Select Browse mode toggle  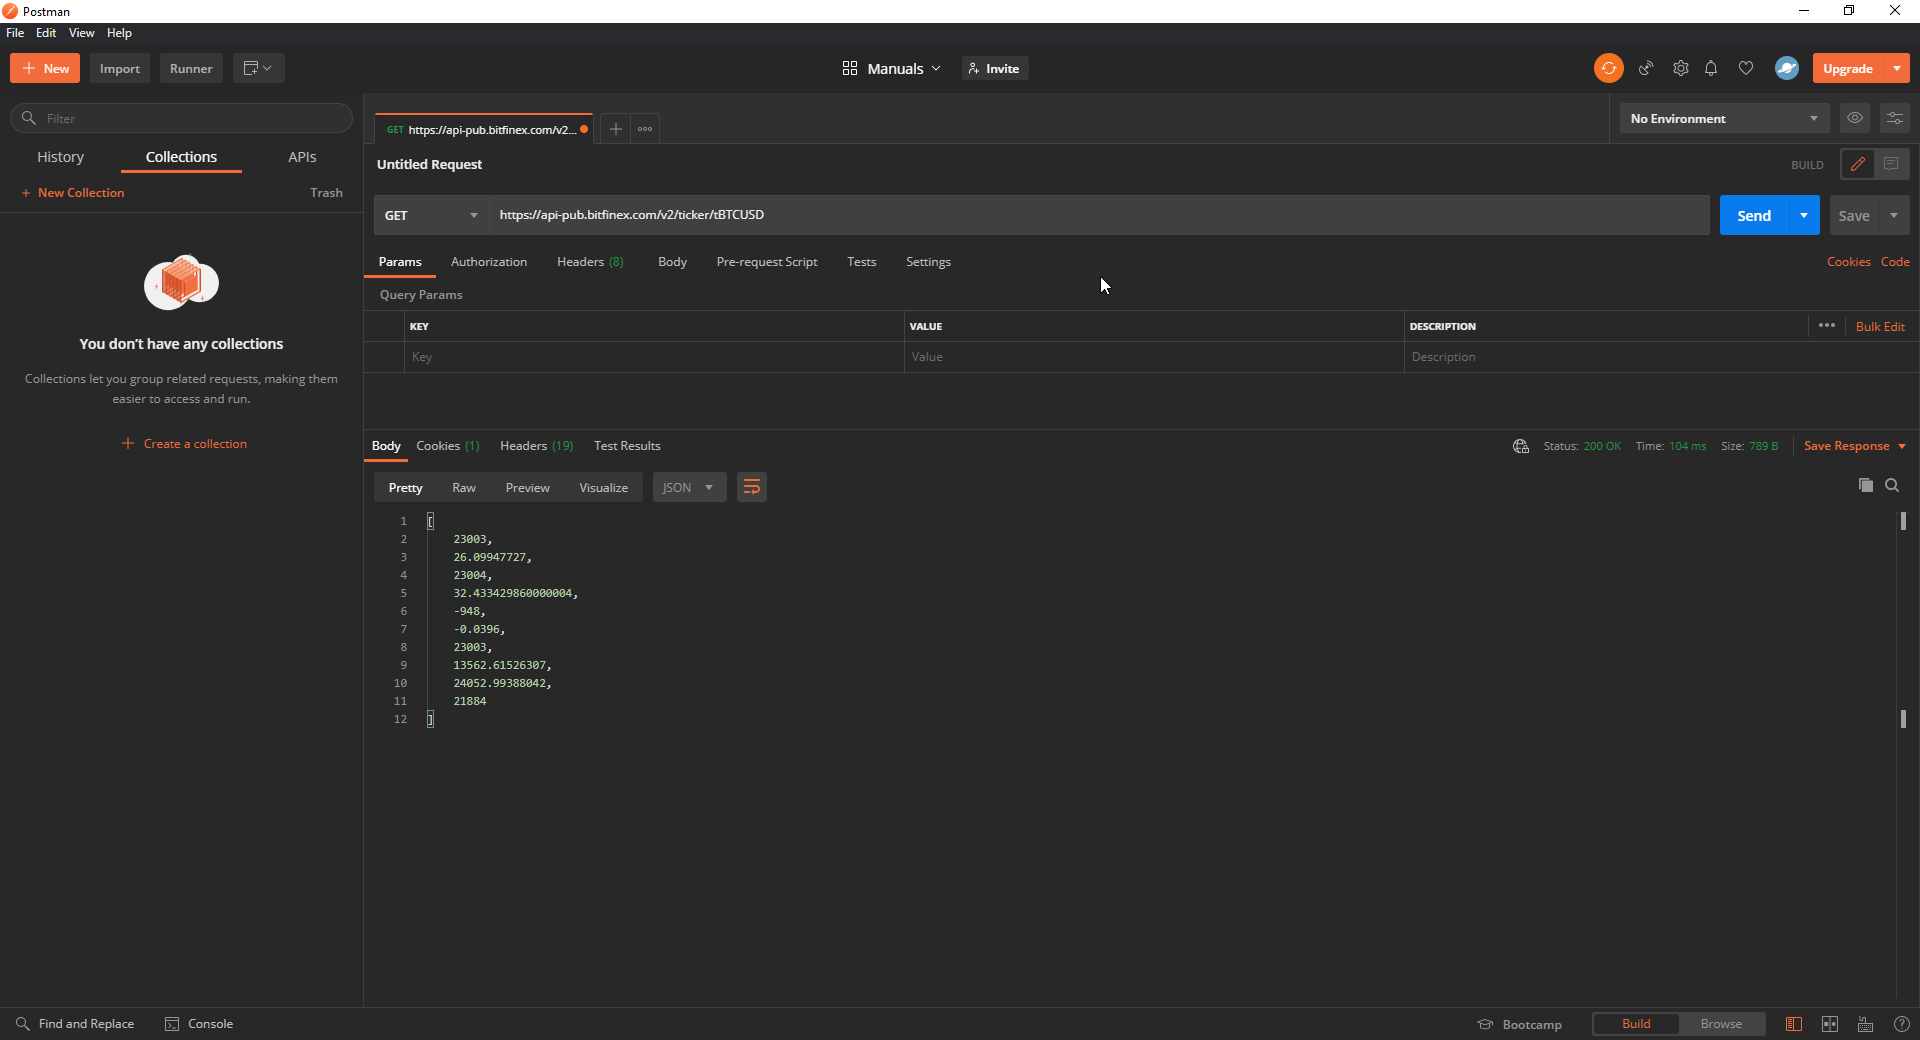pos(1721,1024)
